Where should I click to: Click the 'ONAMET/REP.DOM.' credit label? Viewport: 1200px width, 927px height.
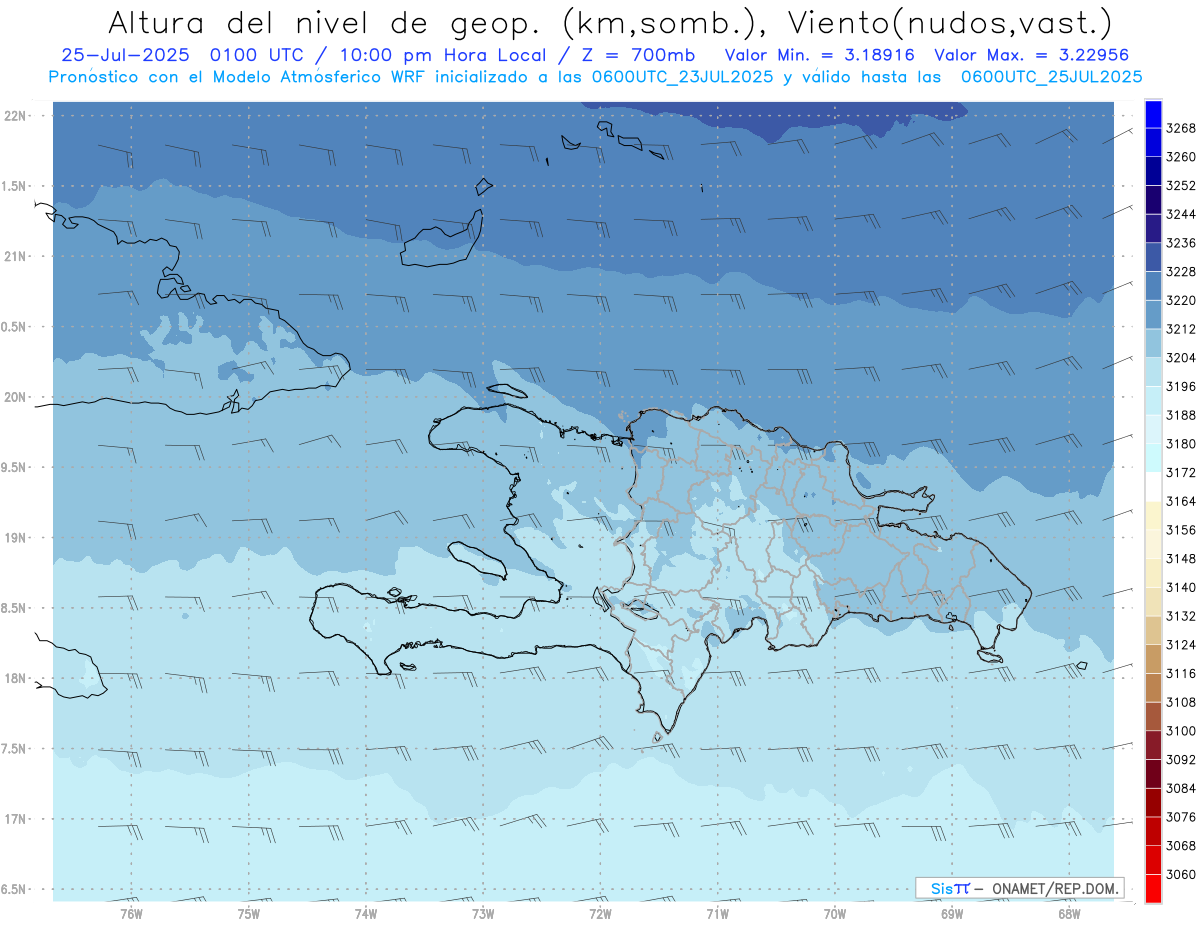tap(1054, 888)
